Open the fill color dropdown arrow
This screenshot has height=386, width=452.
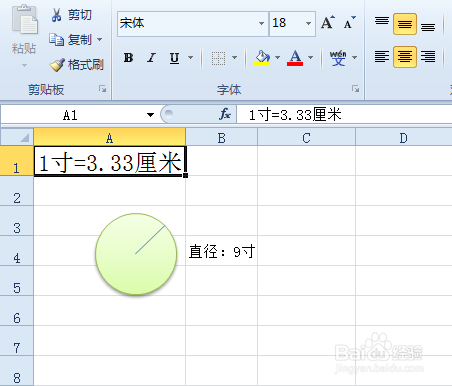tap(277, 58)
